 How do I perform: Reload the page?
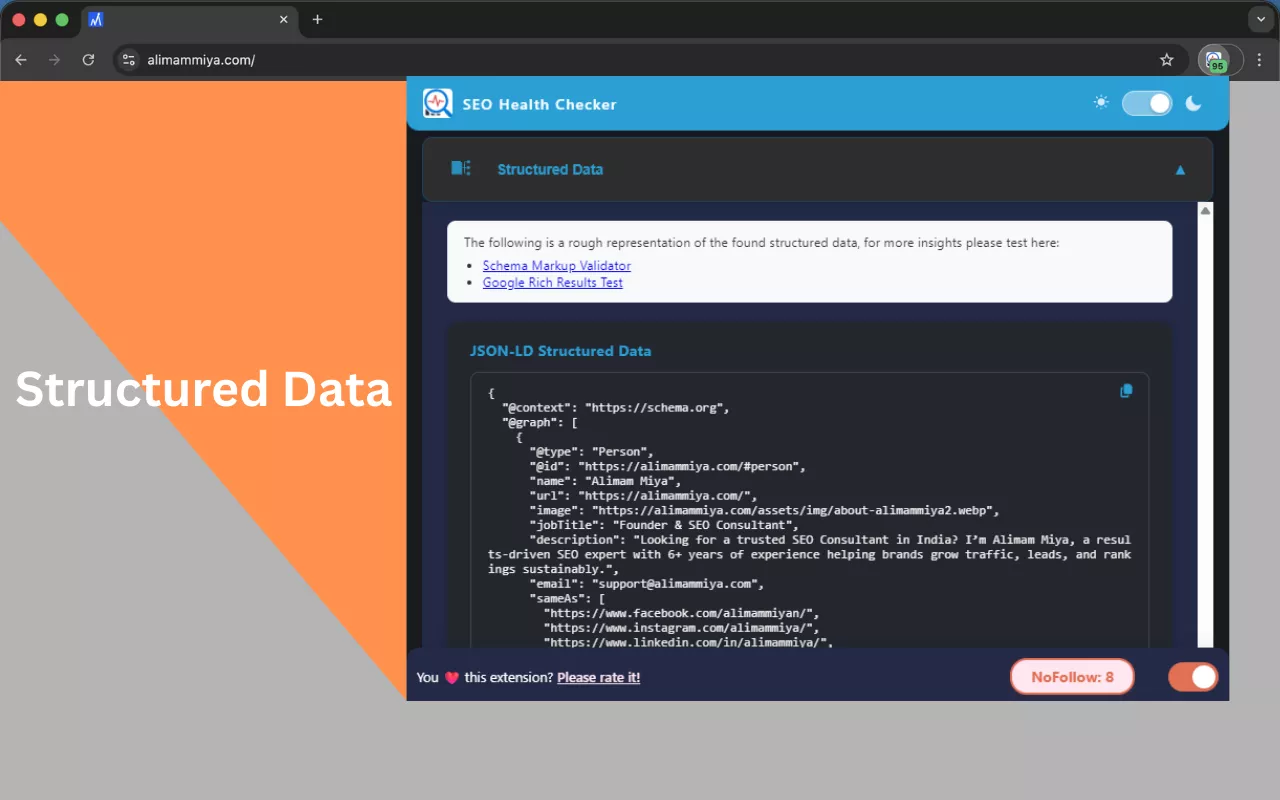coord(88,60)
